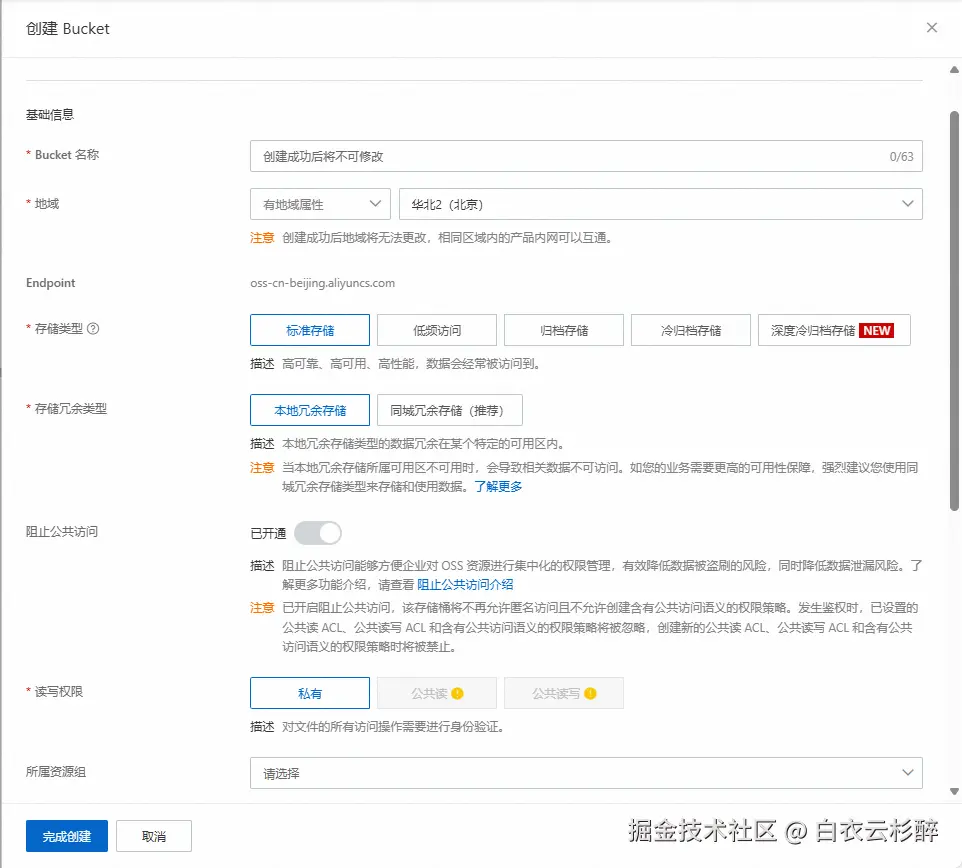Click the 读写权限 label
Screen dimensions: 962x868
click(x=58, y=692)
